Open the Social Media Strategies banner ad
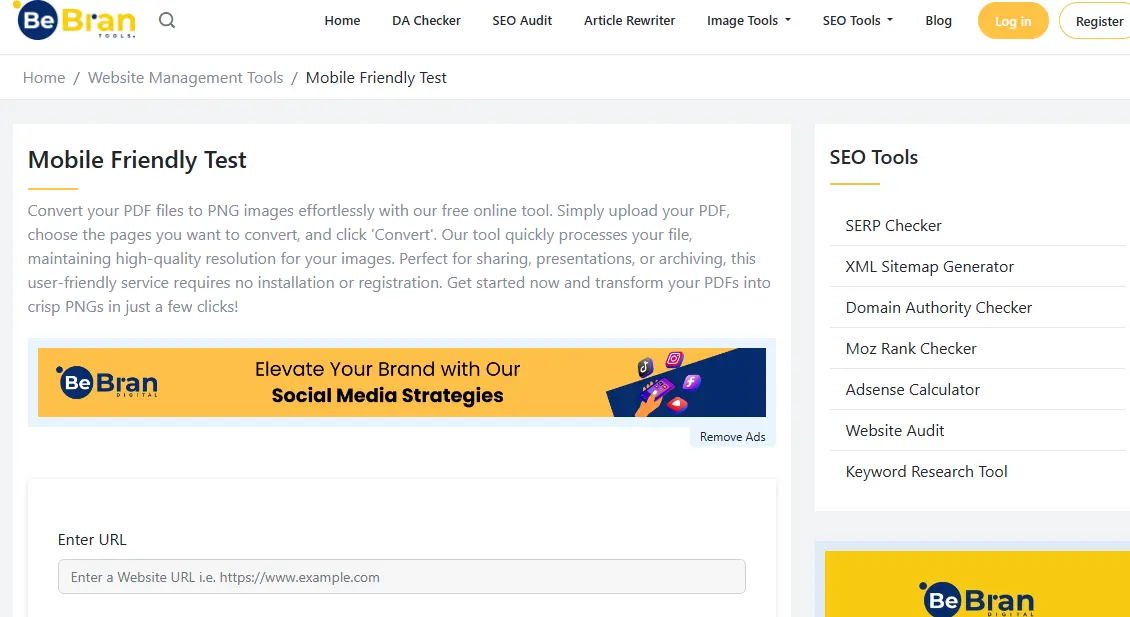The height and width of the screenshot is (617, 1130). click(401, 383)
